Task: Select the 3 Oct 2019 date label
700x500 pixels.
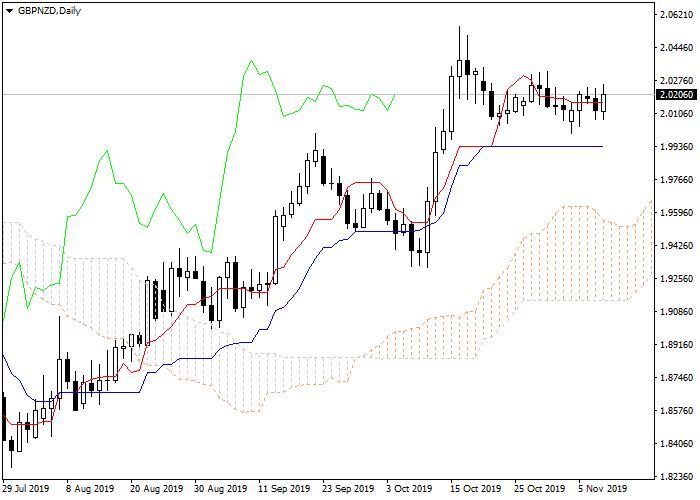Action: point(409,489)
